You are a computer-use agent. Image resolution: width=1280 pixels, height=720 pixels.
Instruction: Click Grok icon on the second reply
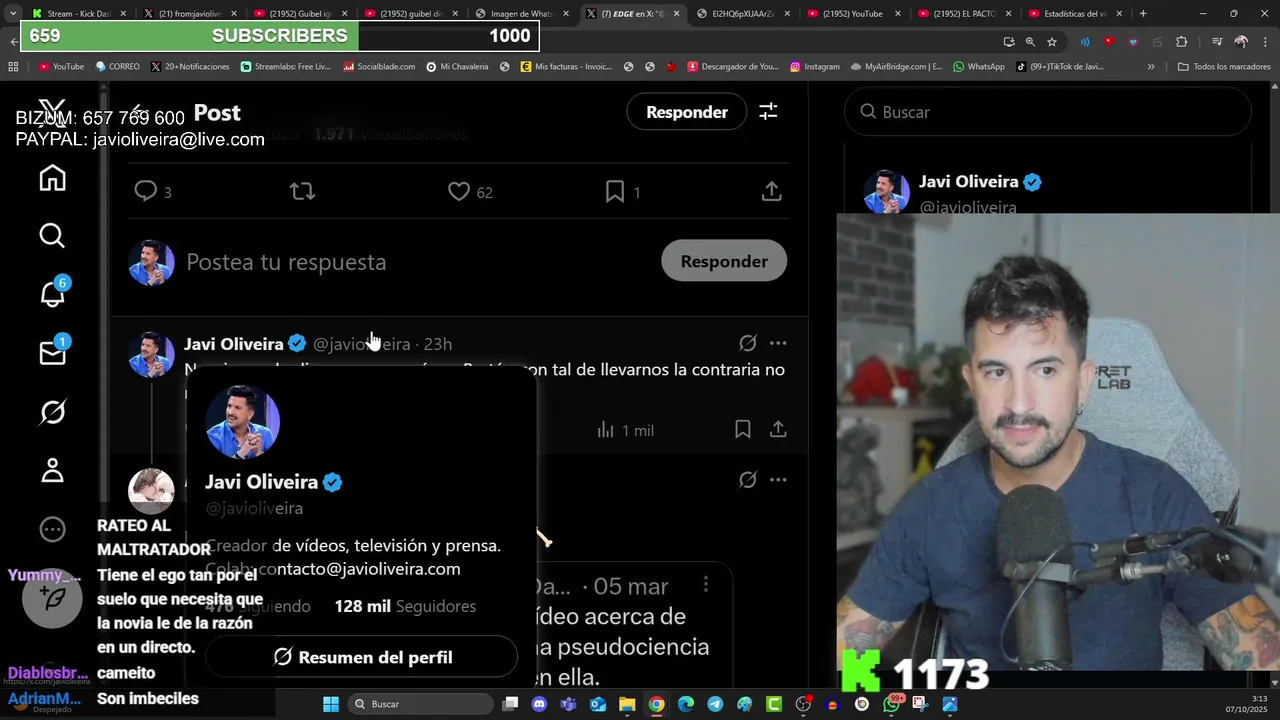[747, 480]
